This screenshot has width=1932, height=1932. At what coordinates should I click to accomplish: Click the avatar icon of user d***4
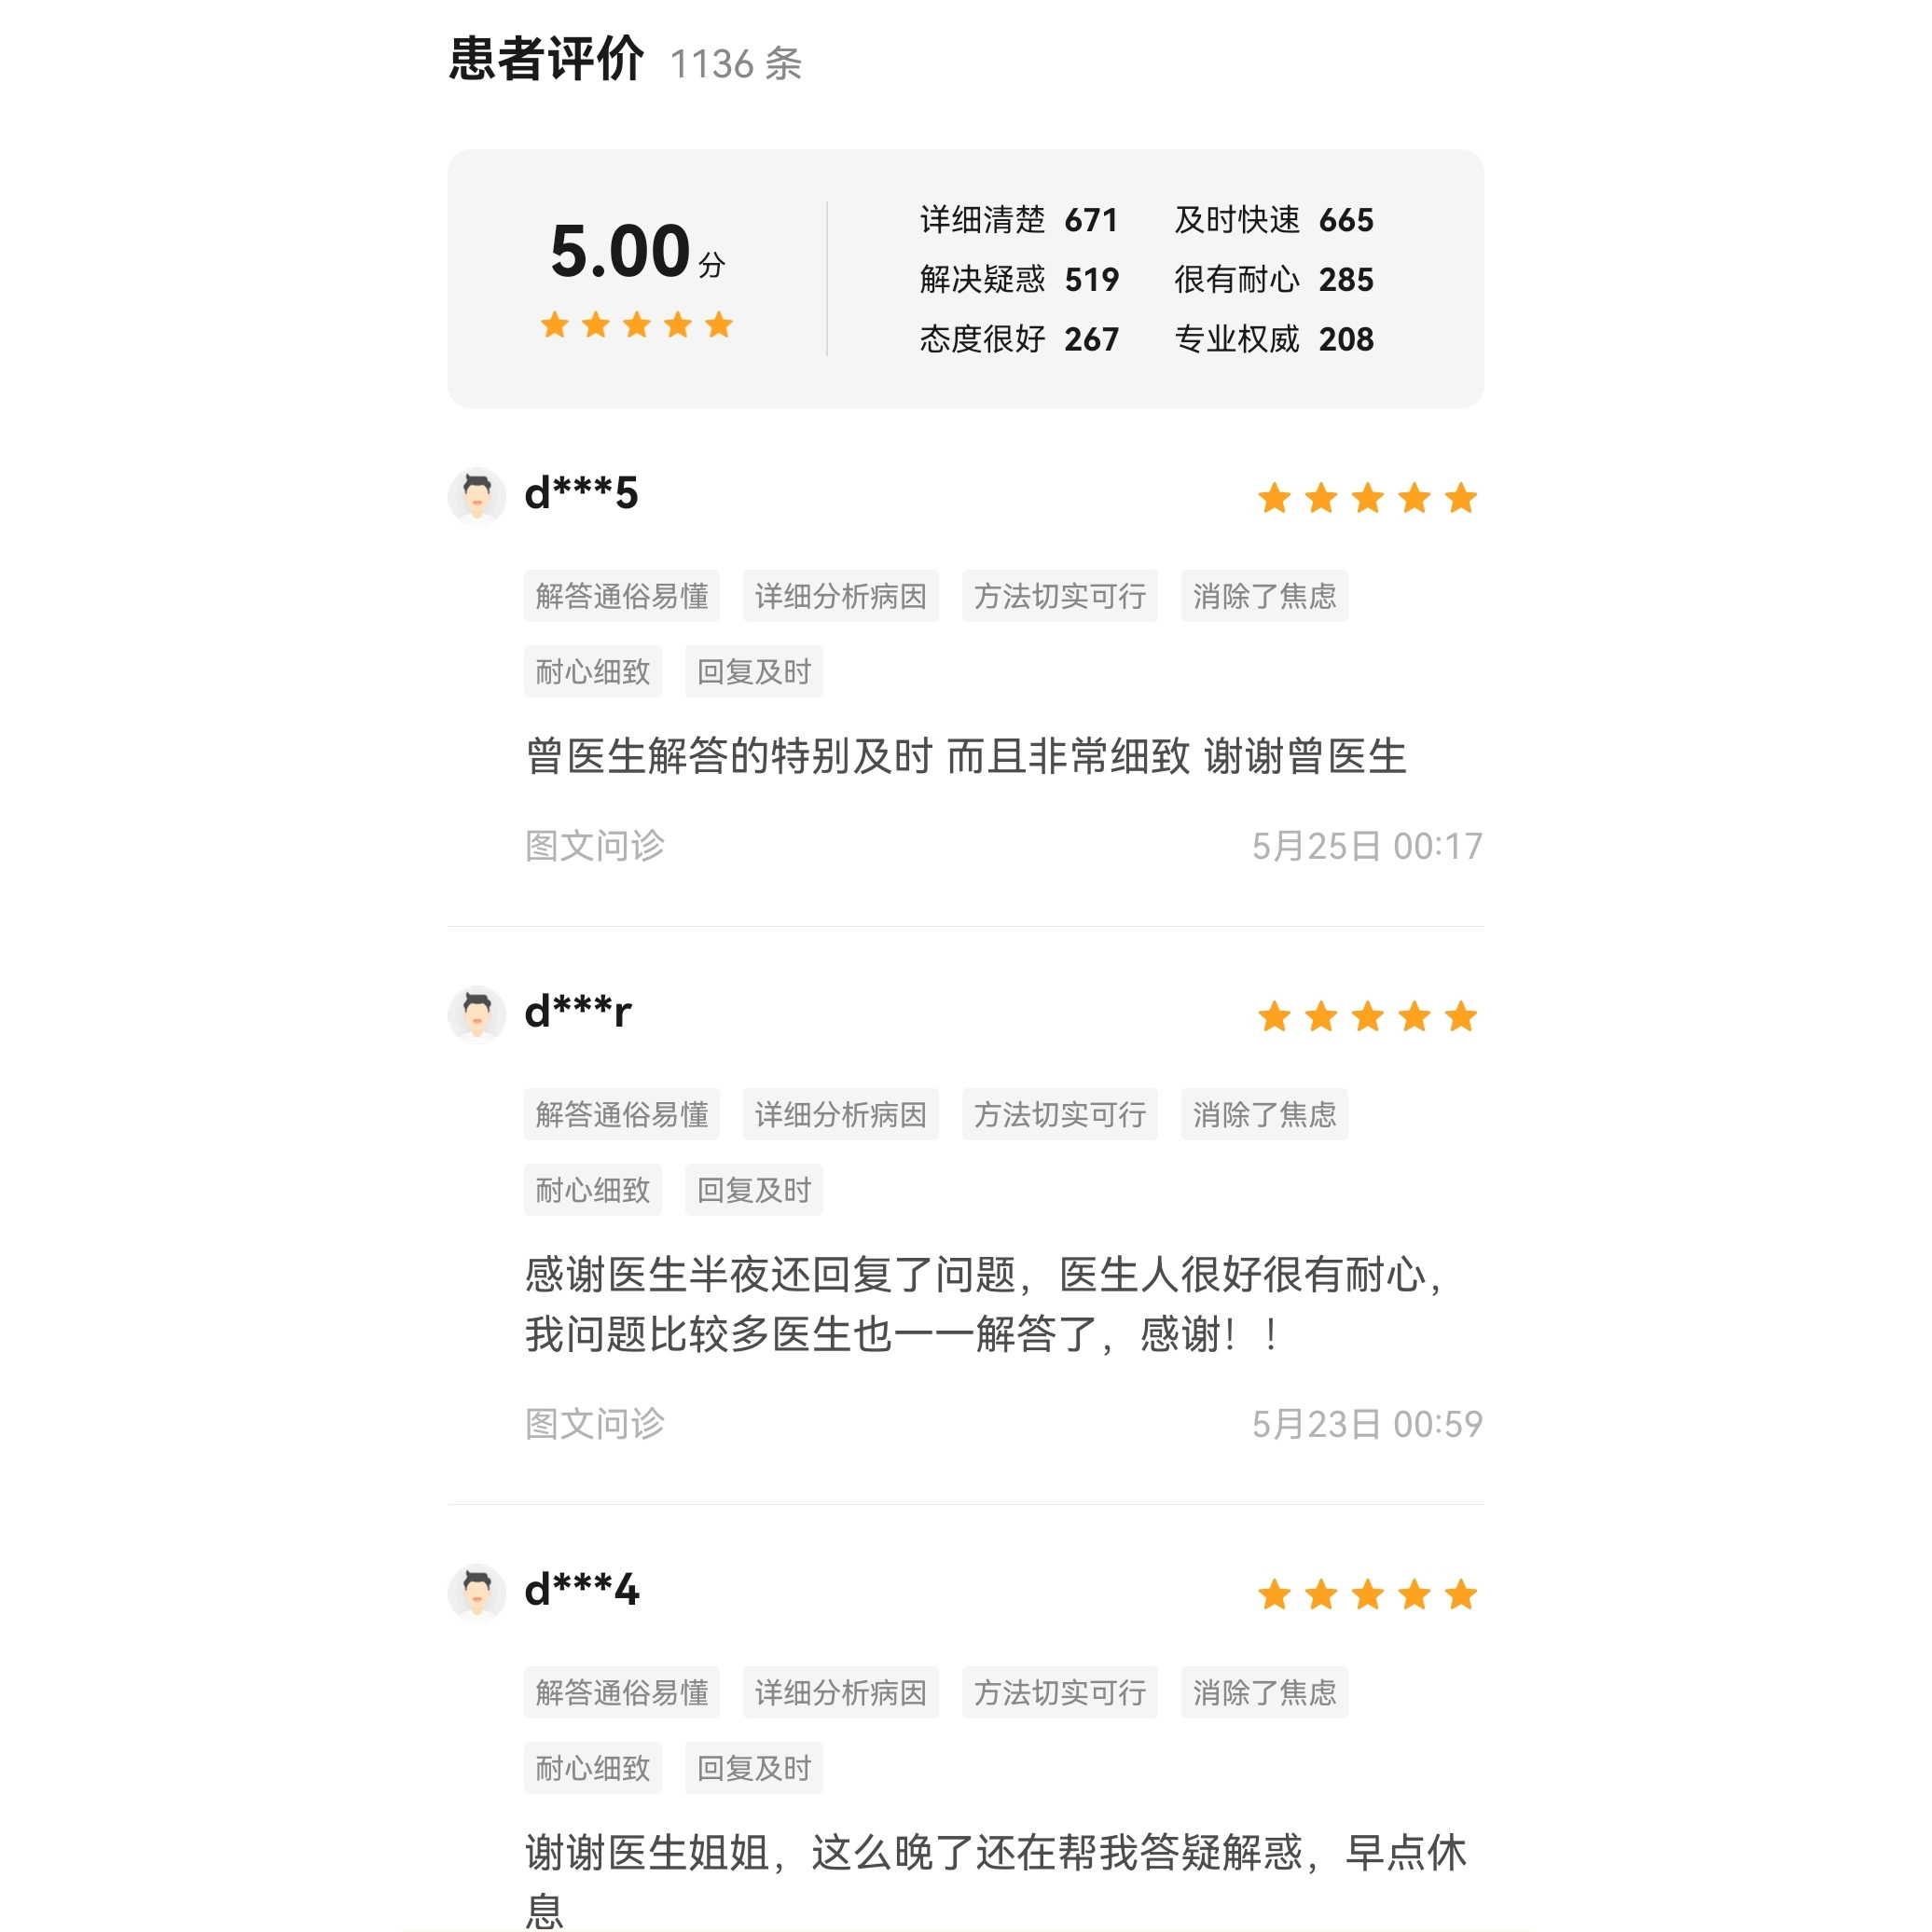(x=477, y=1592)
